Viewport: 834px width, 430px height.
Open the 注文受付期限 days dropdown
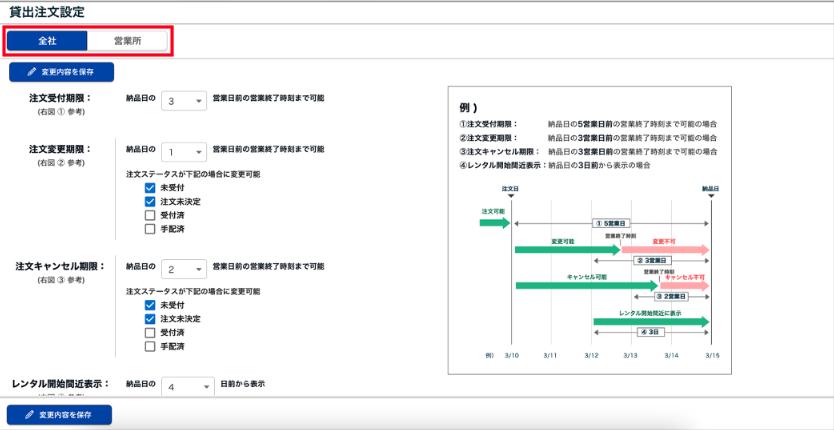[x=184, y=100]
